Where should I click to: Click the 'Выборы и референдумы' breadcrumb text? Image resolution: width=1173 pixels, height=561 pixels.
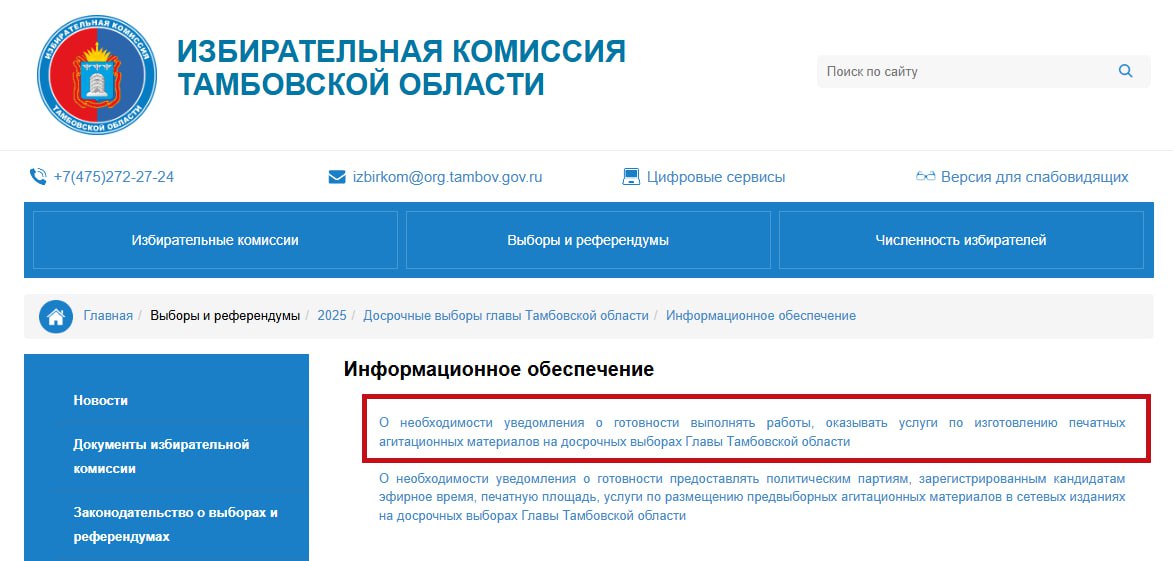click(224, 316)
